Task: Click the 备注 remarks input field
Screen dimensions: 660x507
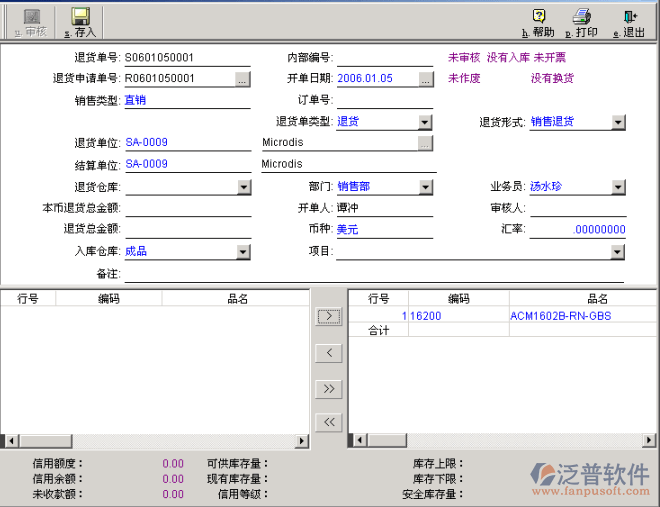Action: pyautogui.click(x=374, y=274)
